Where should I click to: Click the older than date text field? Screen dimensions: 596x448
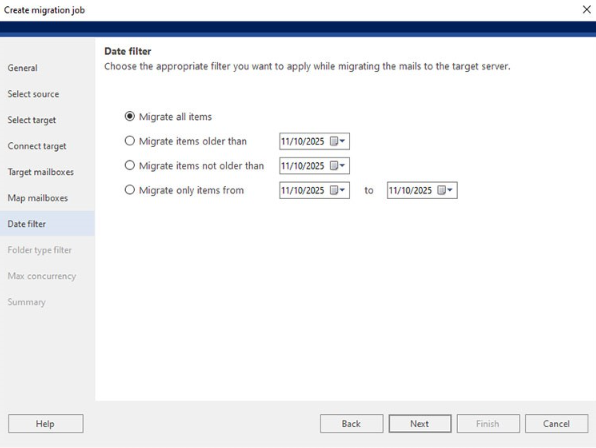303,141
